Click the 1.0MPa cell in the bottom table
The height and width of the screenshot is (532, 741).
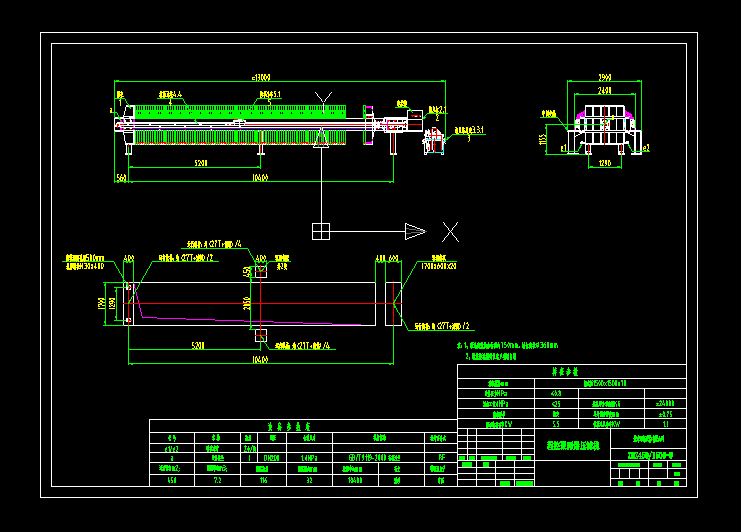[309, 458]
